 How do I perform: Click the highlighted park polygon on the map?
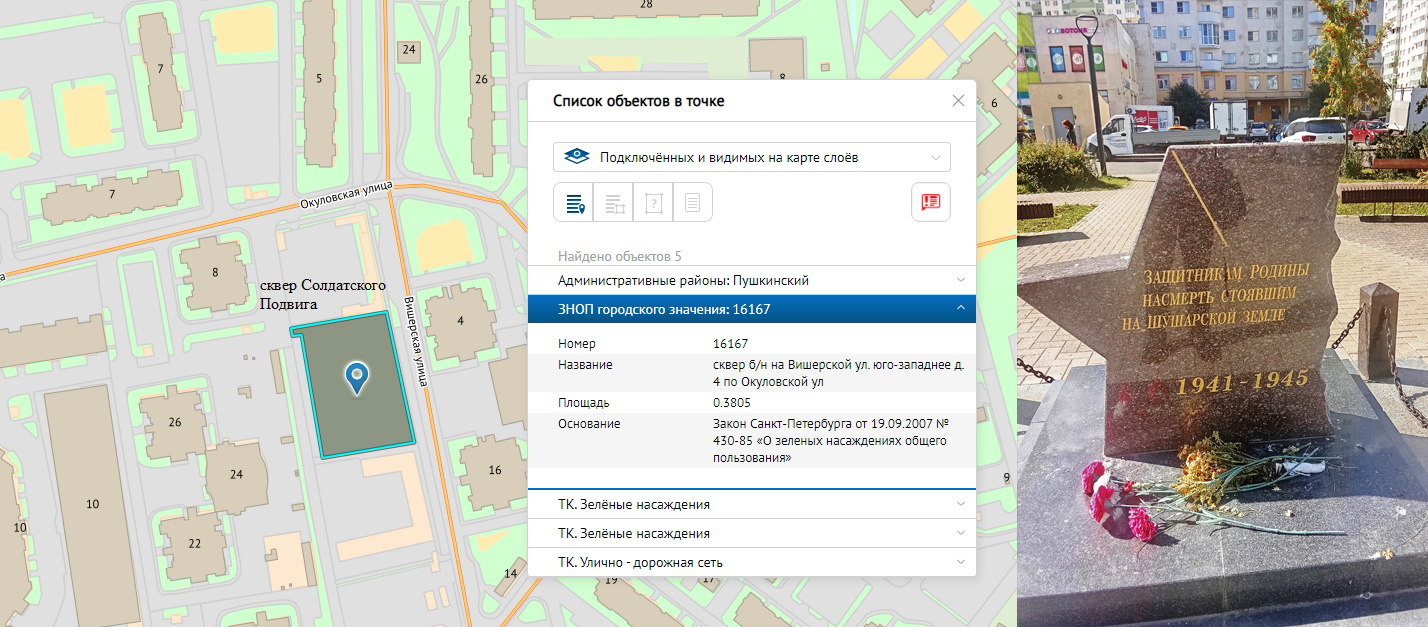tap(352, 384)
